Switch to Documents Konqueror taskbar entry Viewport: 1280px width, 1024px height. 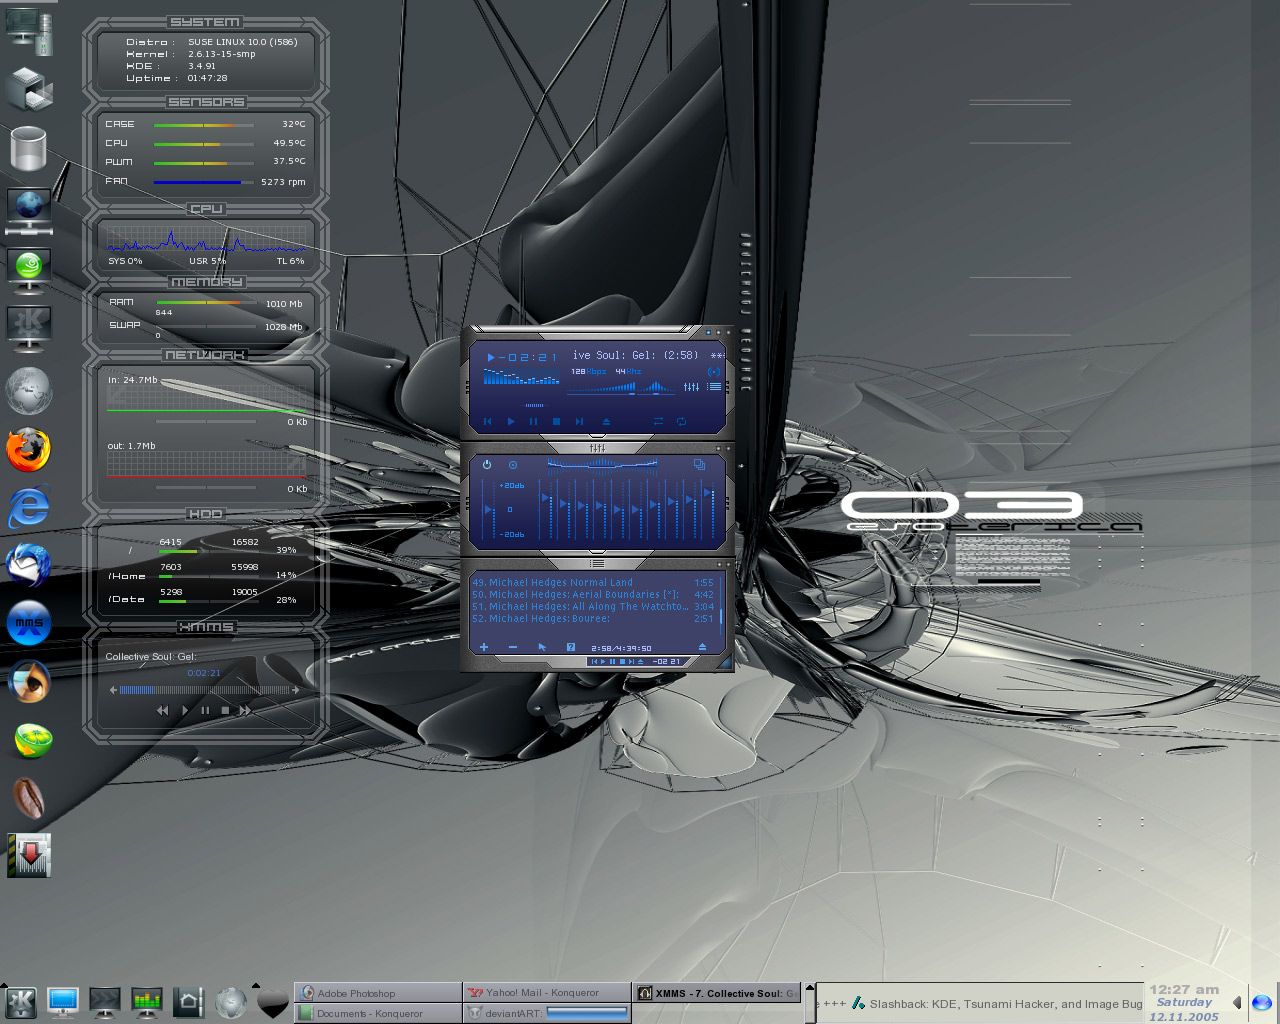coord(378,1013)
